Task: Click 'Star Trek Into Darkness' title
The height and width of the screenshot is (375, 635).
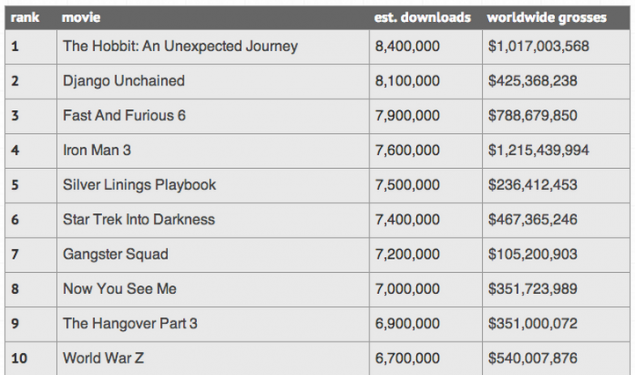Action: tap(139, 219)
